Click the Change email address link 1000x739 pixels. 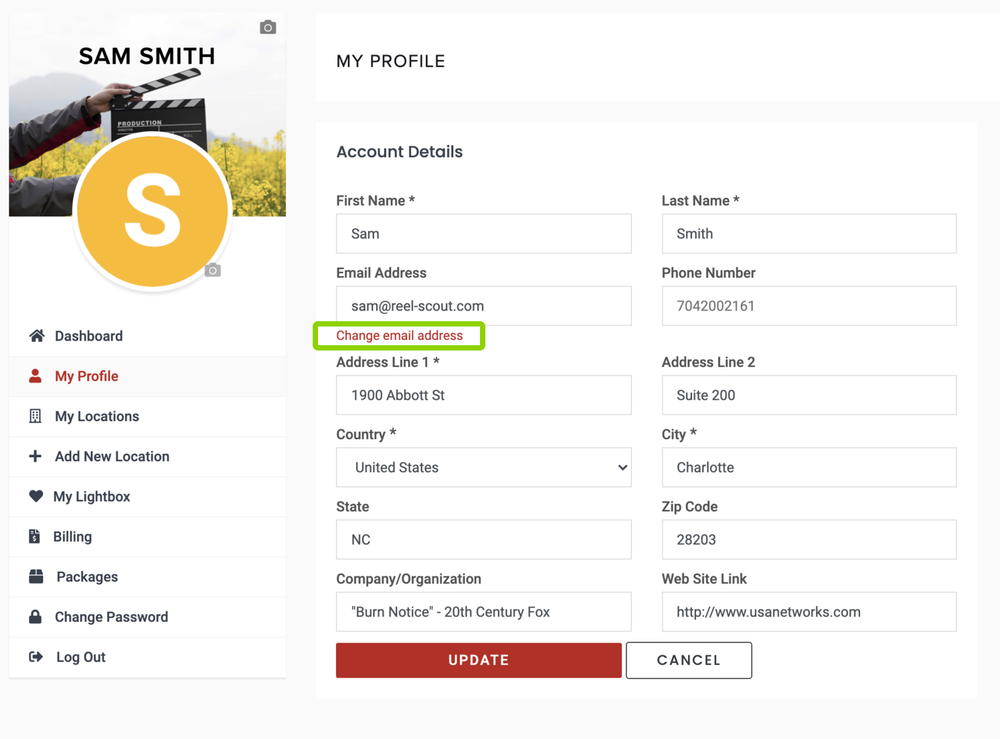point(399,336)
